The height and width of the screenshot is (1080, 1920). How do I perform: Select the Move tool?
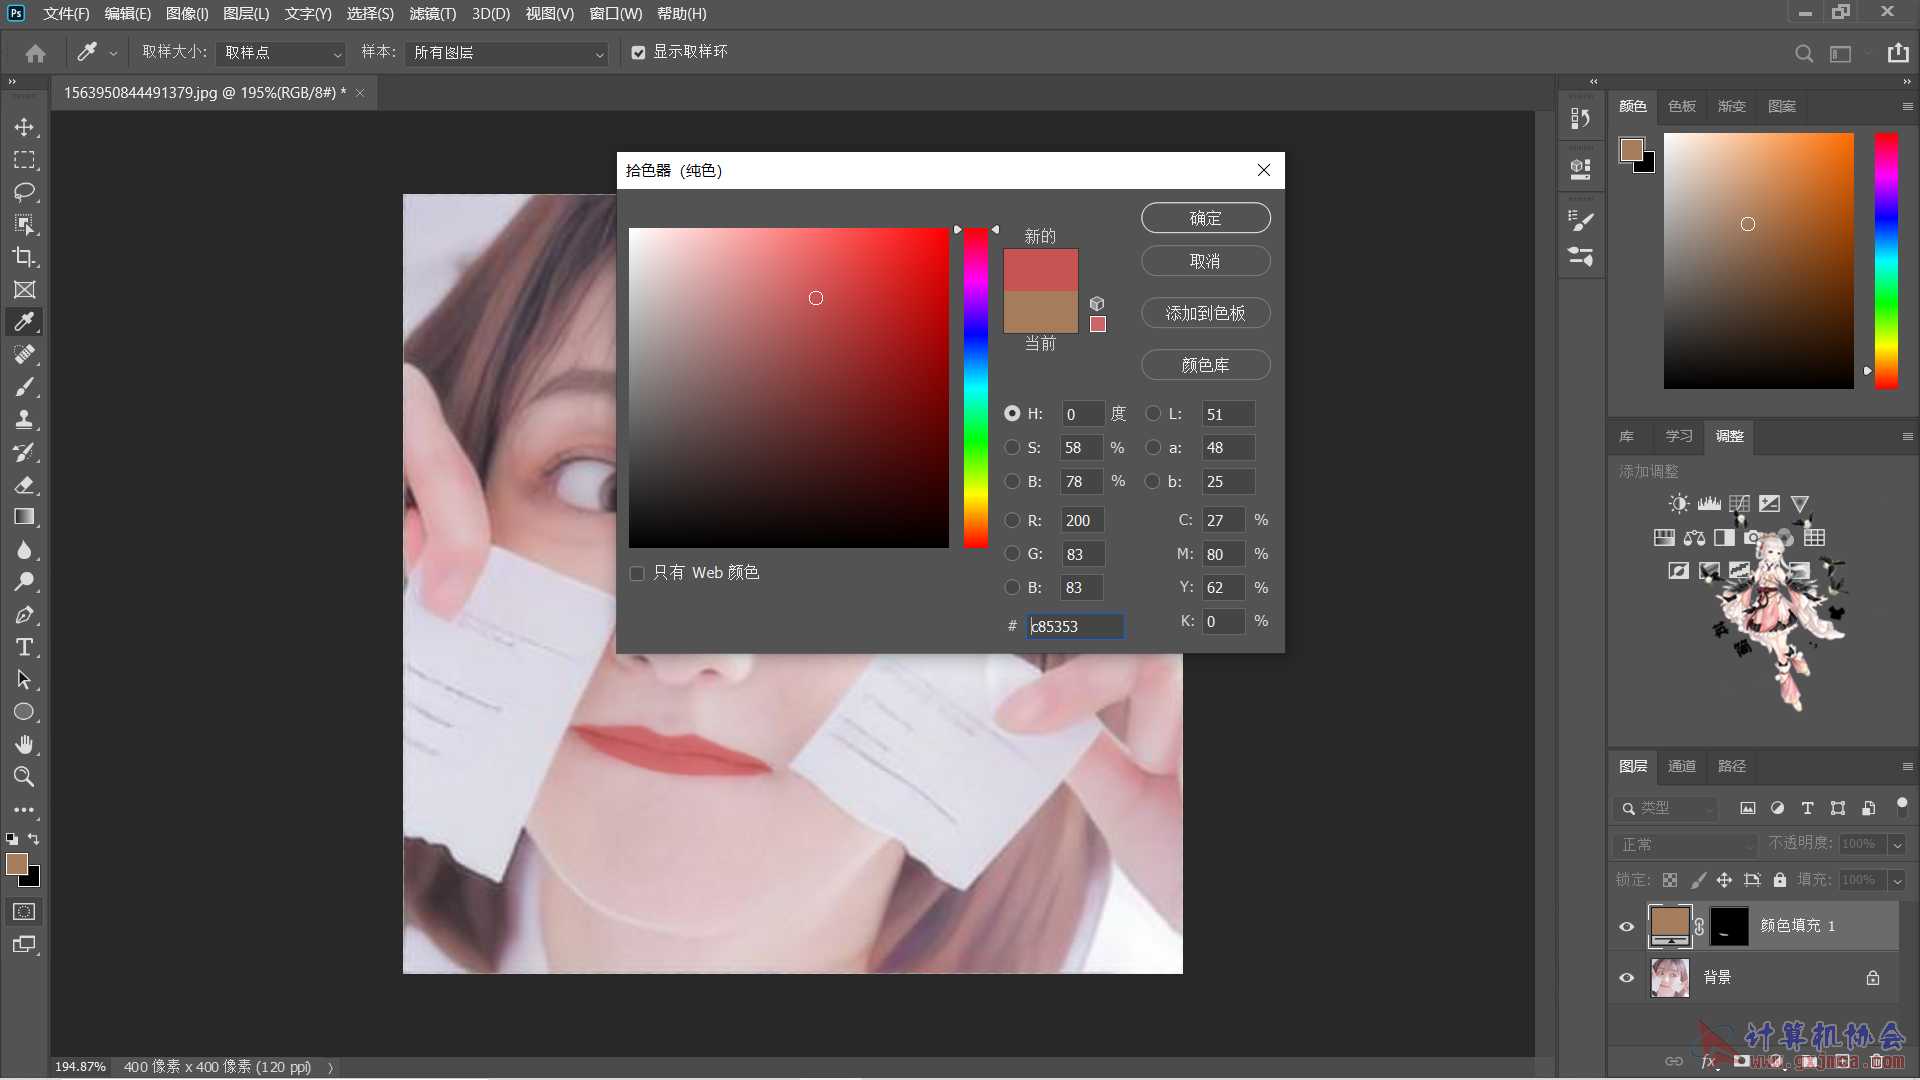(x=24, y=127)
